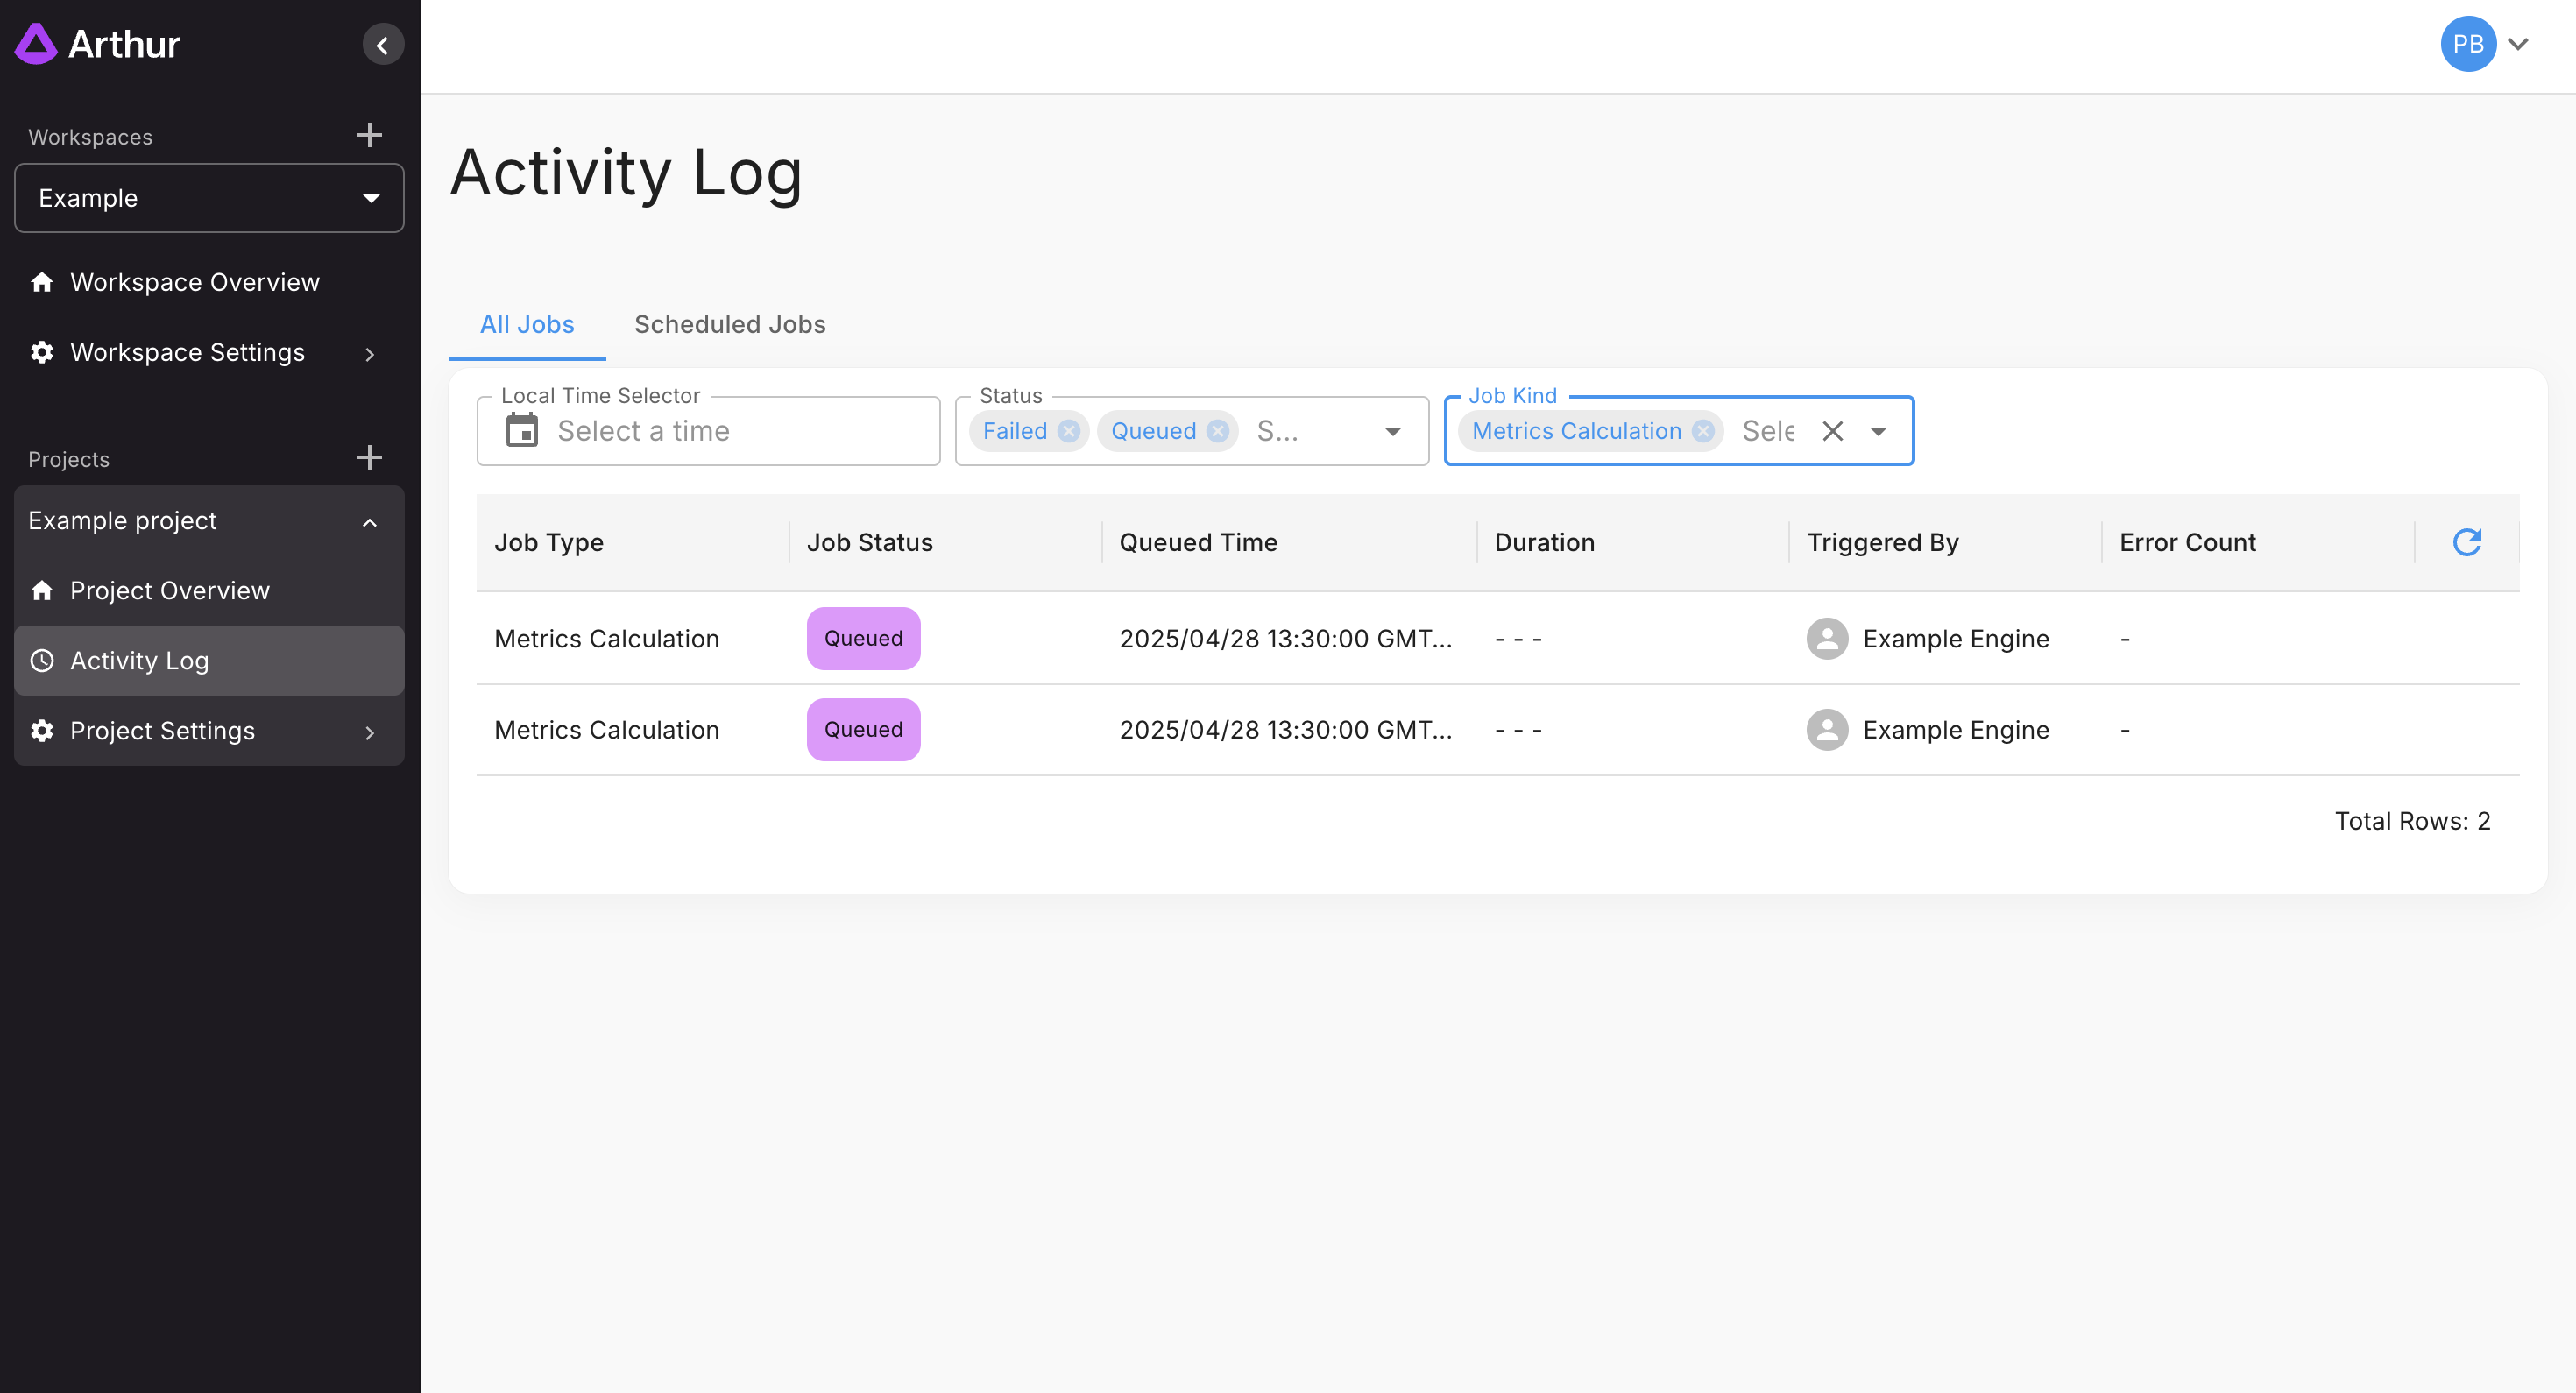Clear all Job Kind selections
This screenshot has width=2576, height=1393.
(x=1832, y=431)
